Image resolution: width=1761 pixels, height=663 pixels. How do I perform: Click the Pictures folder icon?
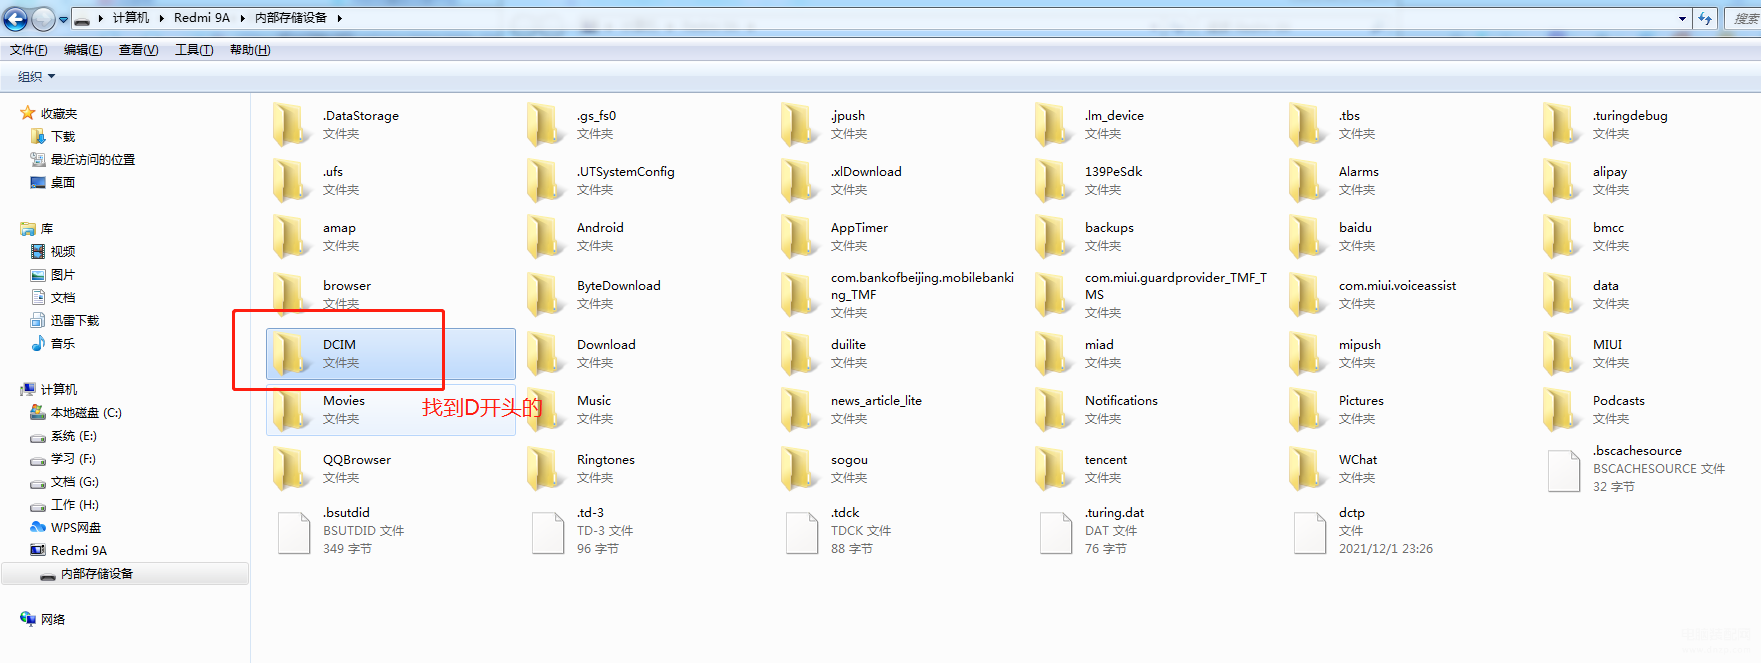click(x=1307, y=409)
